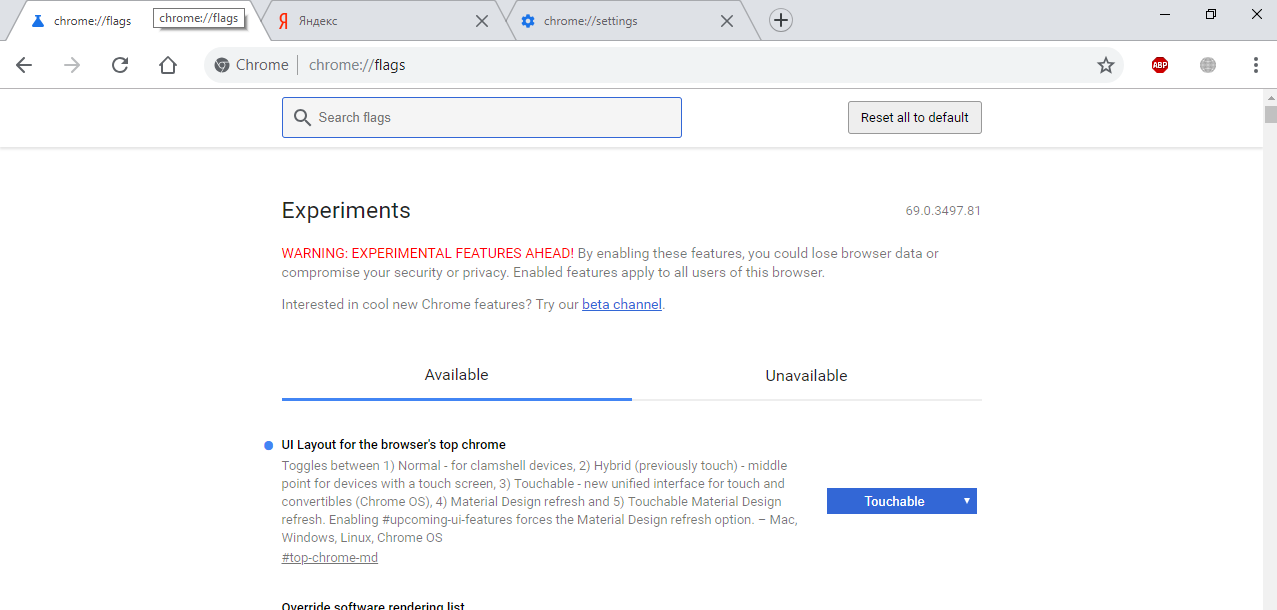This screenshot has height=610, width=1277.
Task: Click the forward navigation arrow
Action: 72,65
